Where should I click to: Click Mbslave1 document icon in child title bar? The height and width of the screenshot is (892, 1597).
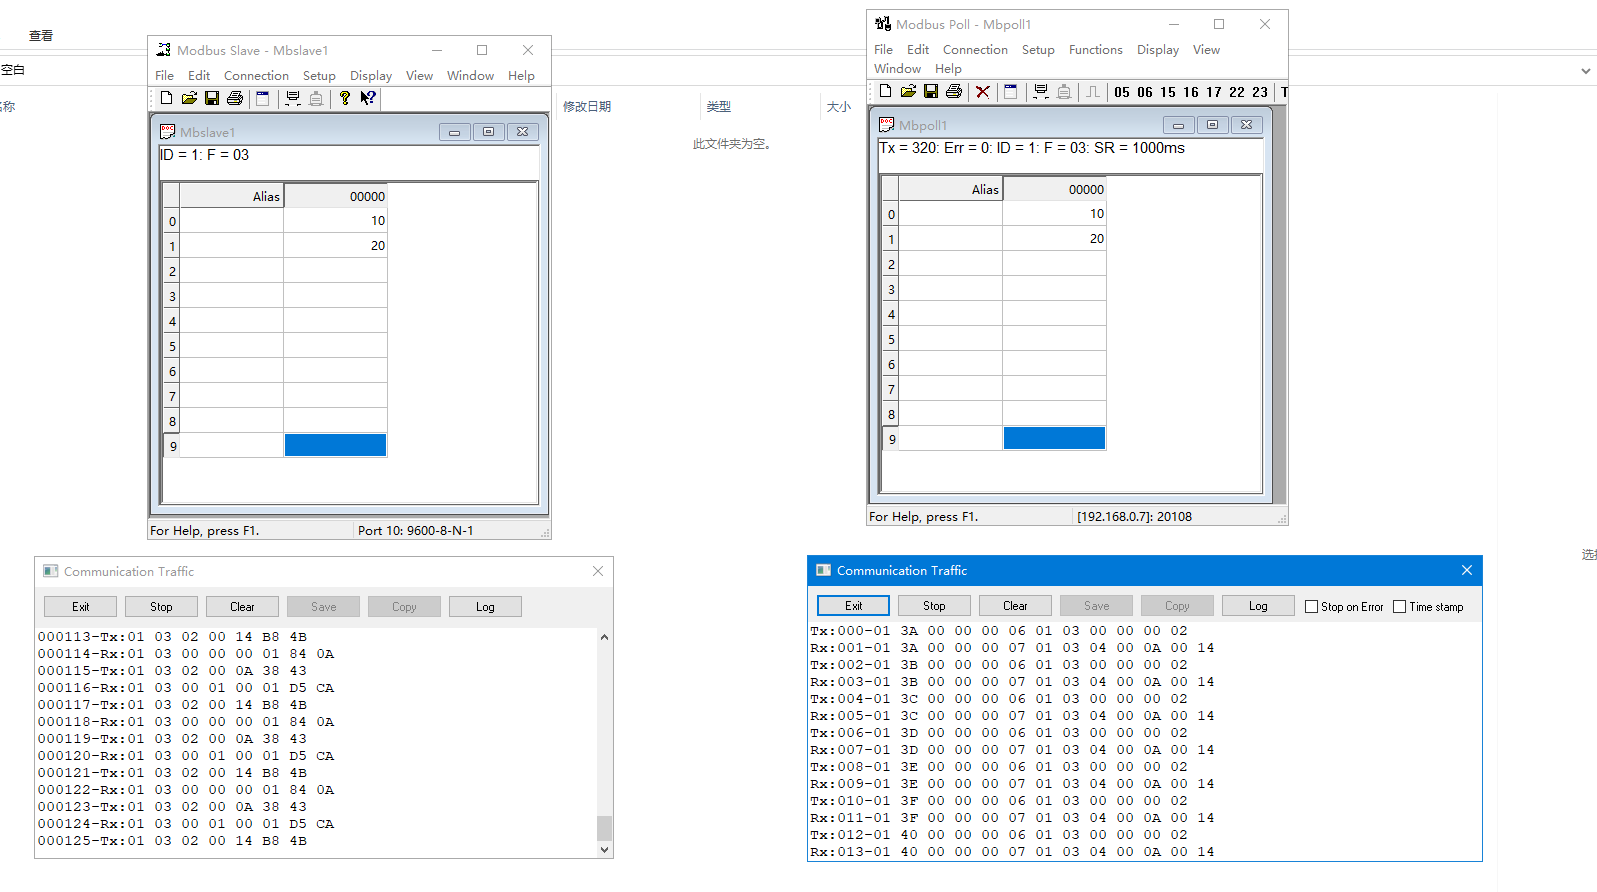pyautogui.click(x=168, y=131)
